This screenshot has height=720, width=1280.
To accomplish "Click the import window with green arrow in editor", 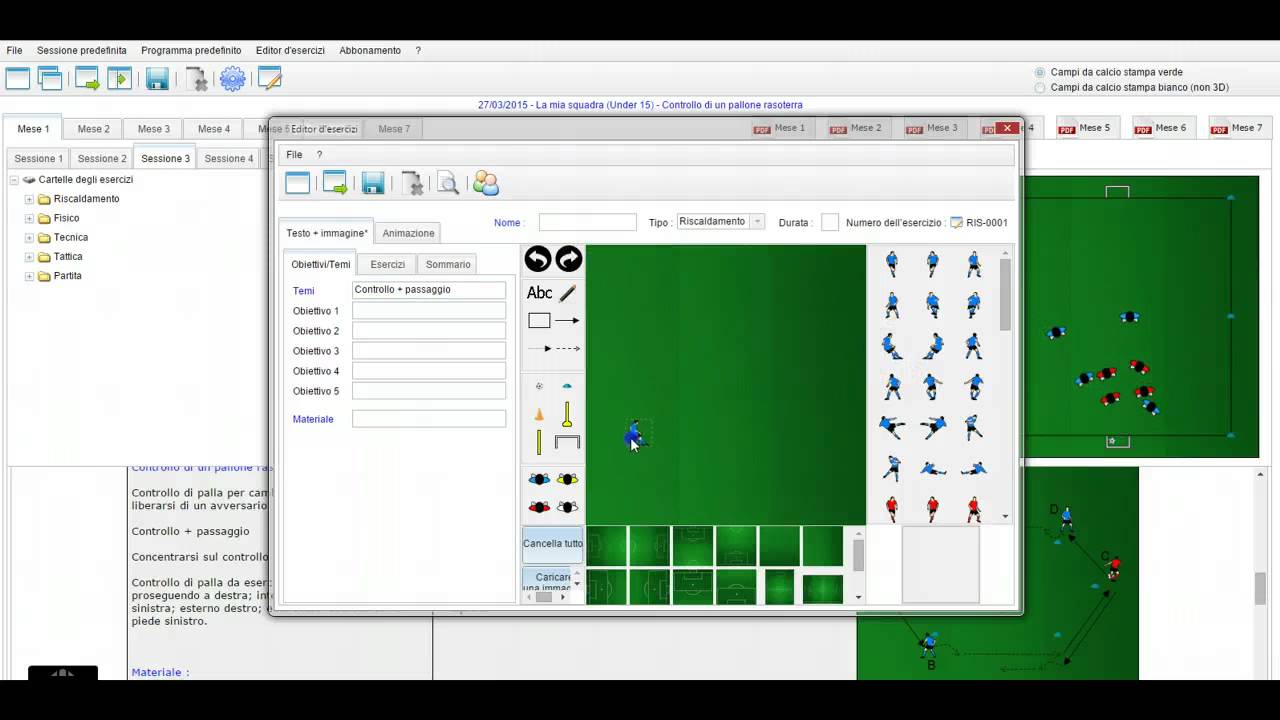I will (x=335, y=183).
